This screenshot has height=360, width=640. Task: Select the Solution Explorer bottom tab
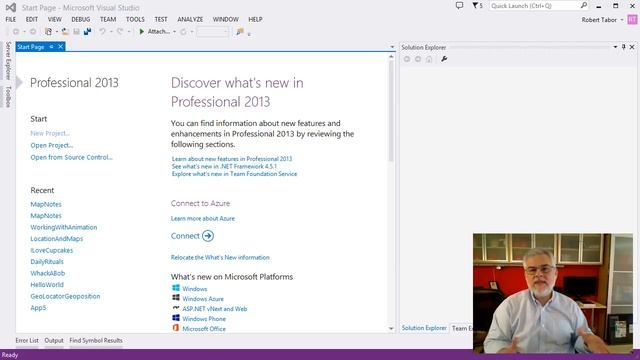(x=424, y=328)
